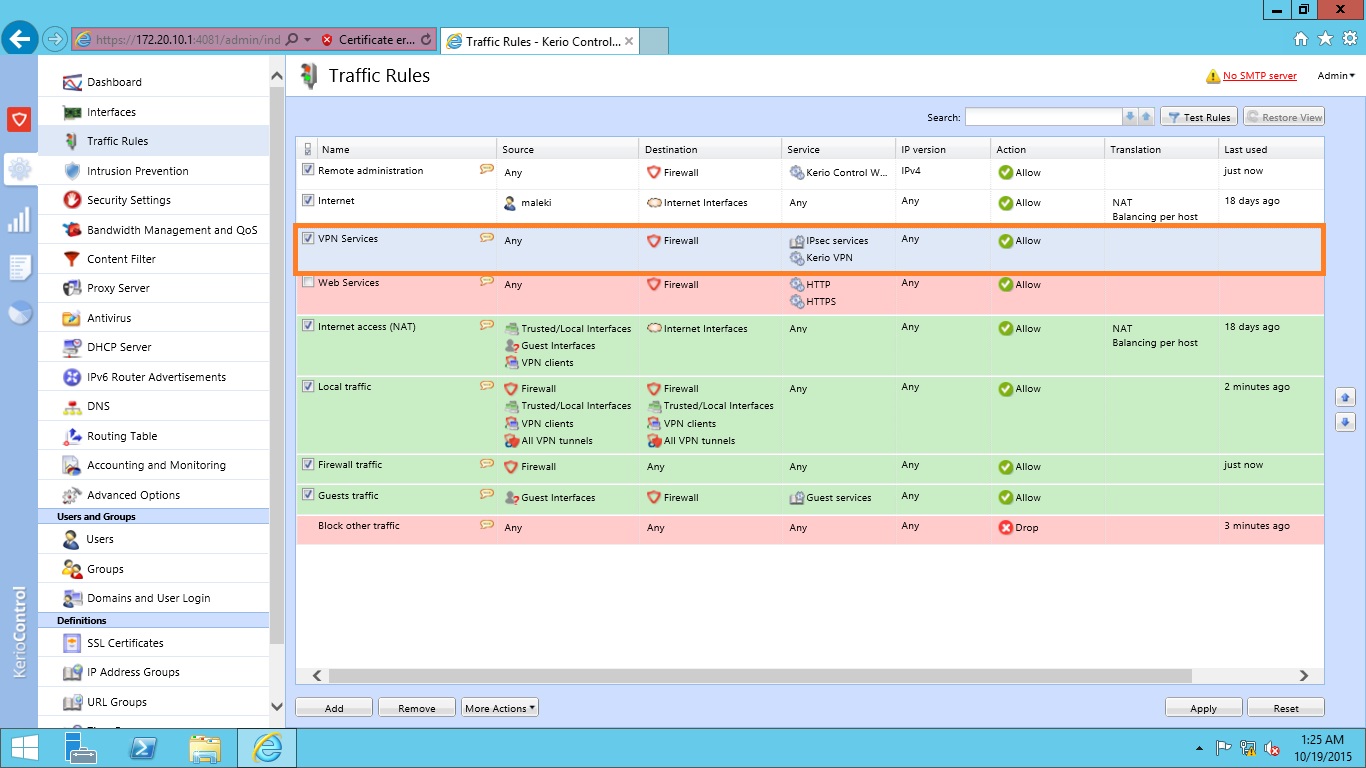Click the Apply button
1366x768 pixels.
[1204, 708]
